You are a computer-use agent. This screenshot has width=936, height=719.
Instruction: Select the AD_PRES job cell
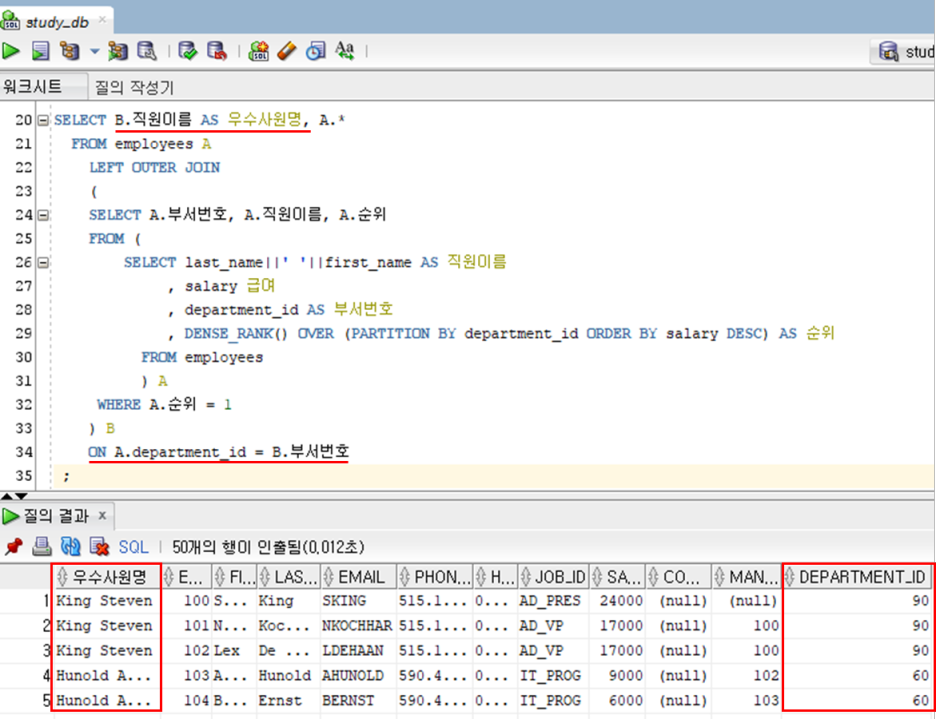point(554,601)
